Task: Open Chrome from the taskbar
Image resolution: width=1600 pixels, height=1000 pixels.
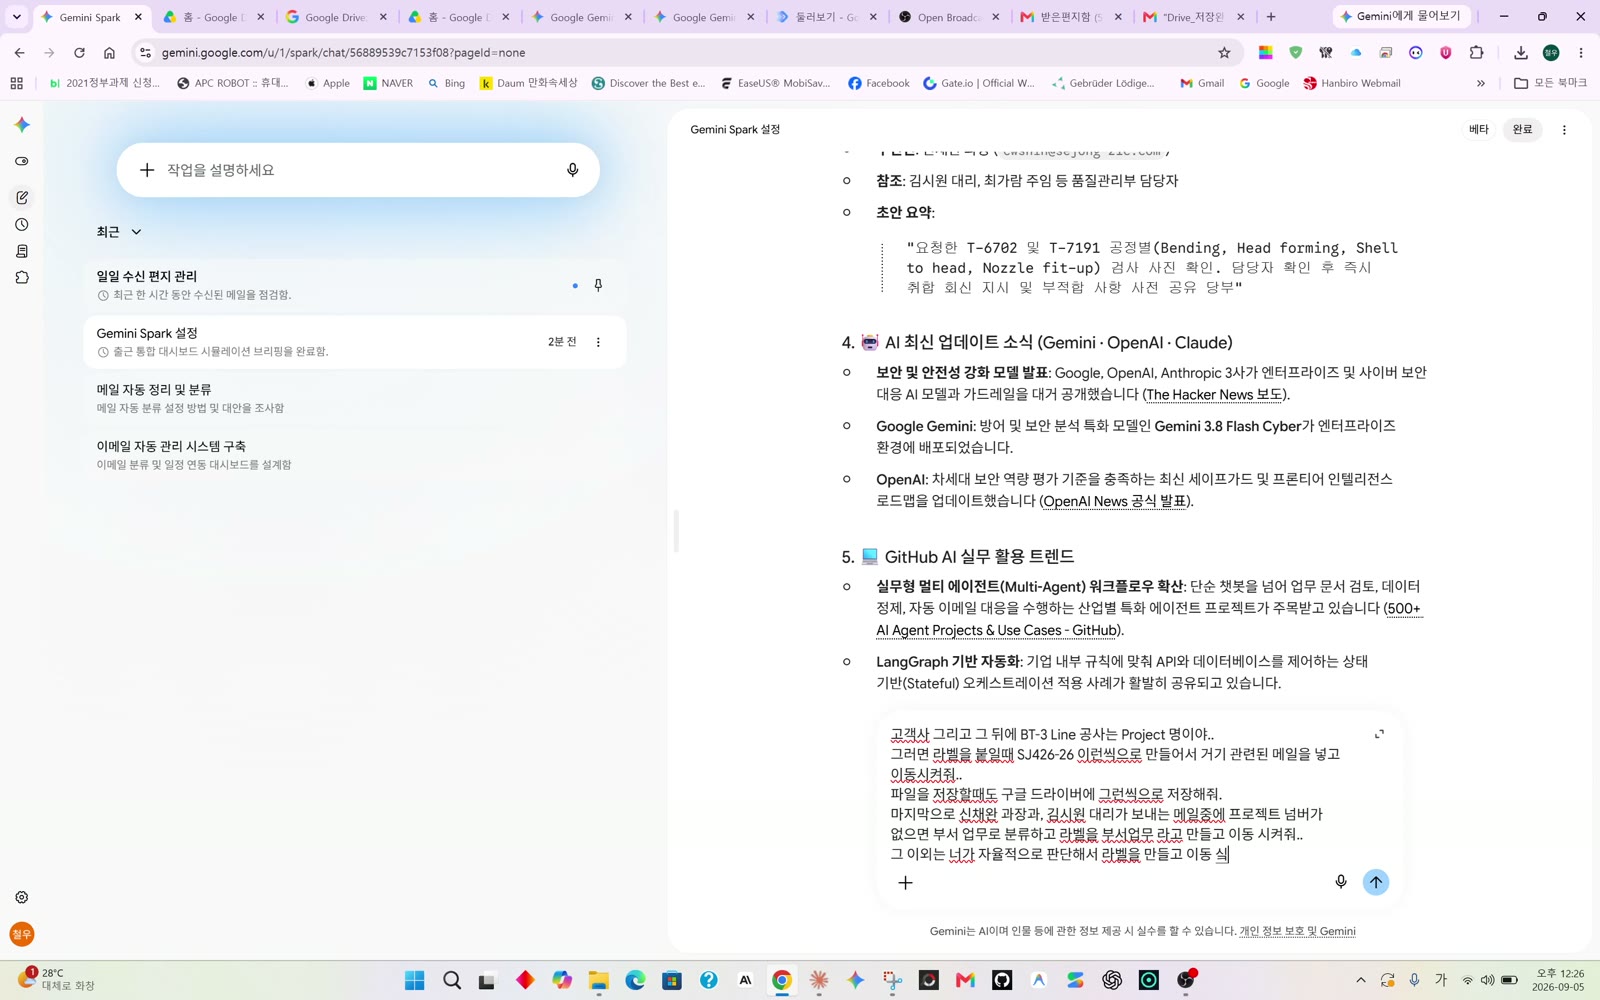Action: coord(782,980)
